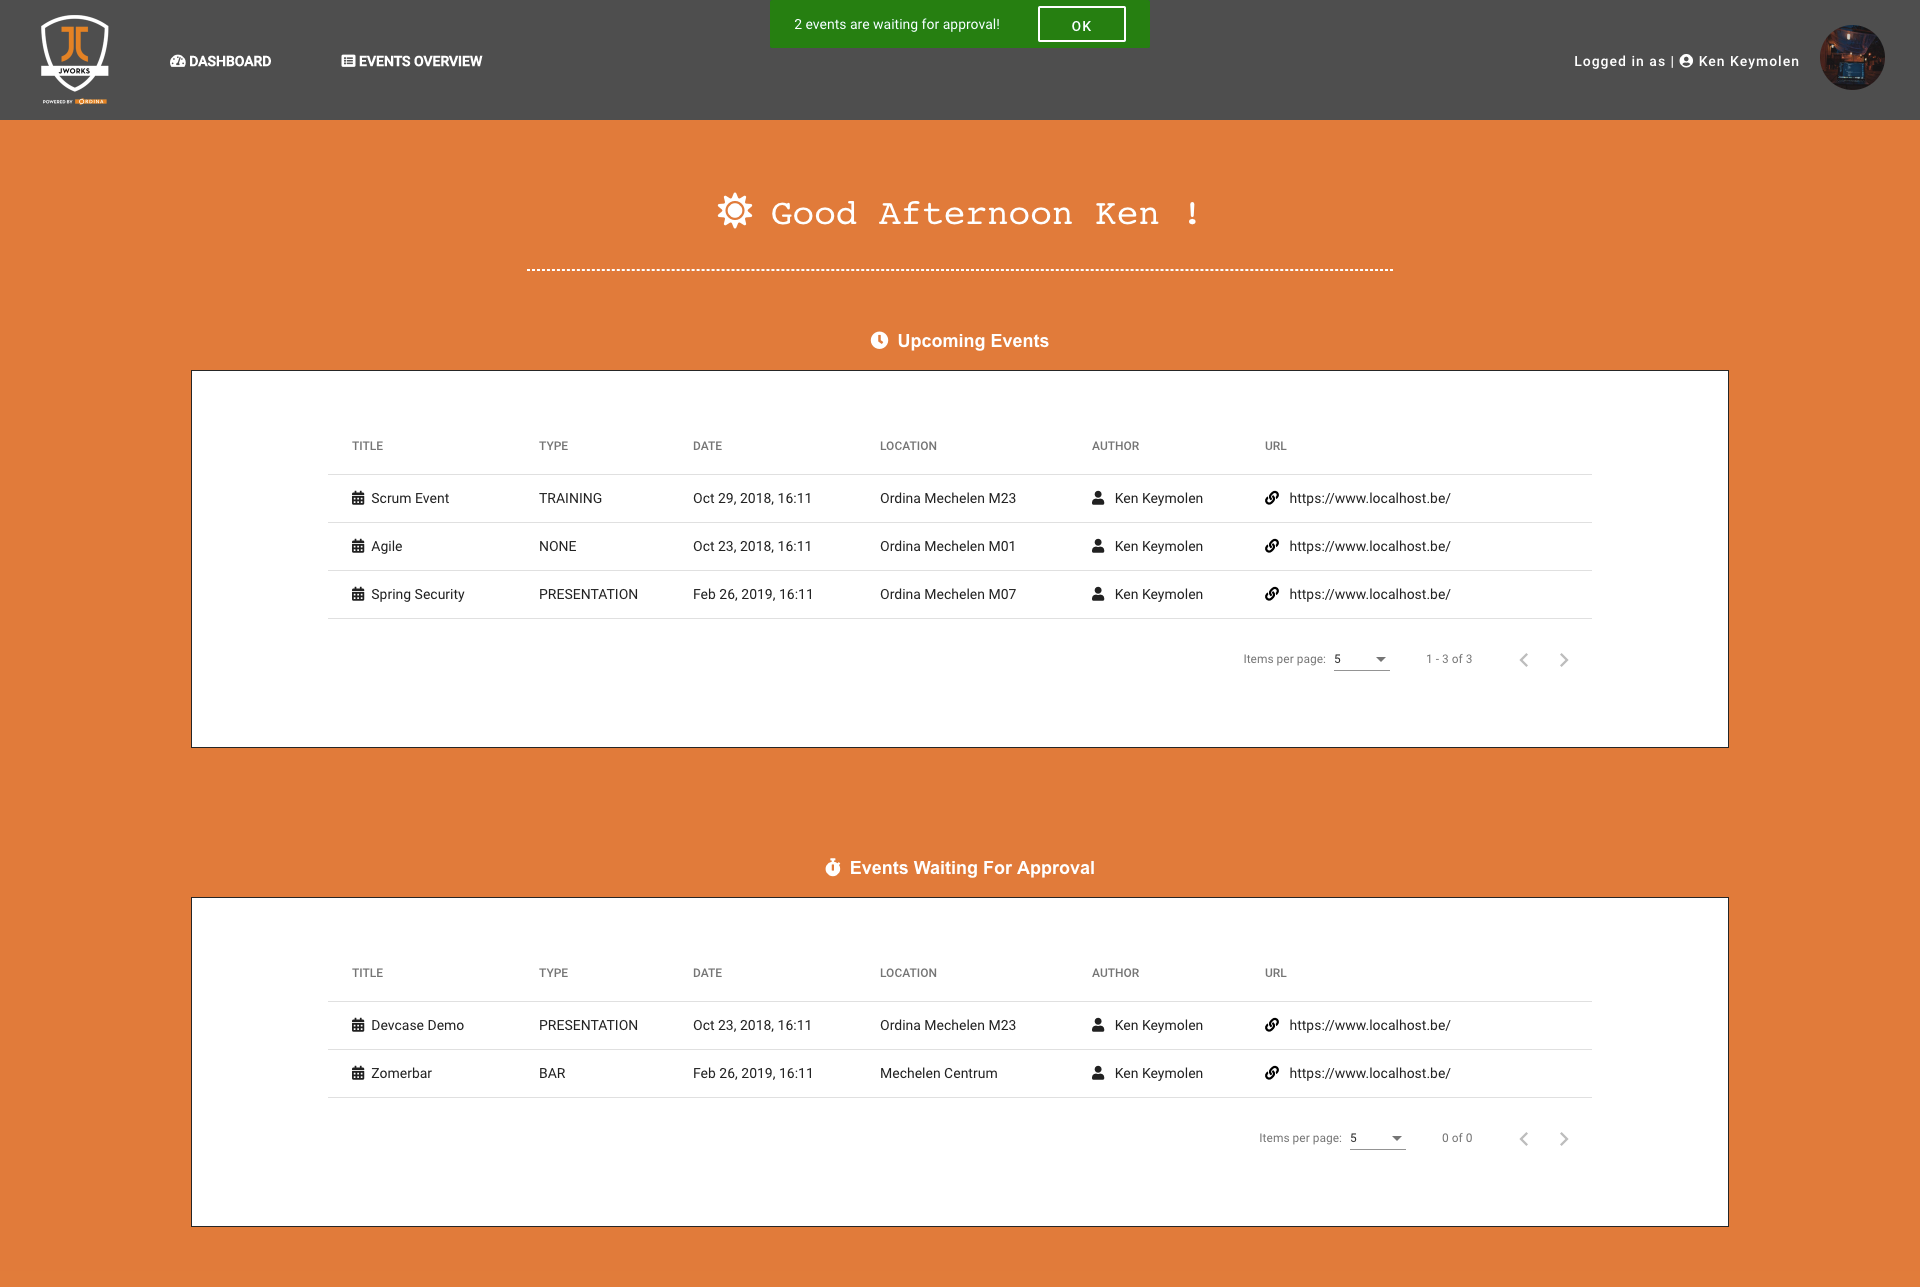Click the sun icon beside the greeting
1920x1287 pixels.
735,211
